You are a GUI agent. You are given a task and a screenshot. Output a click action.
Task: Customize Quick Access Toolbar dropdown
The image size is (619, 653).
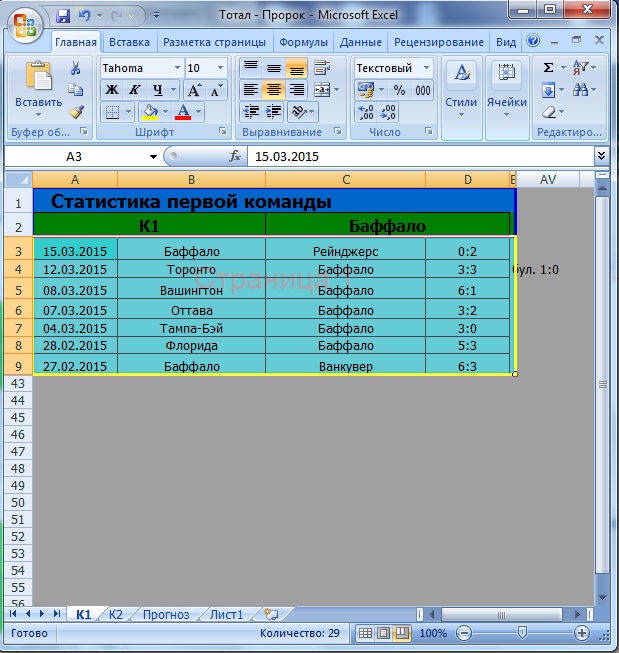tap(156, 16)
